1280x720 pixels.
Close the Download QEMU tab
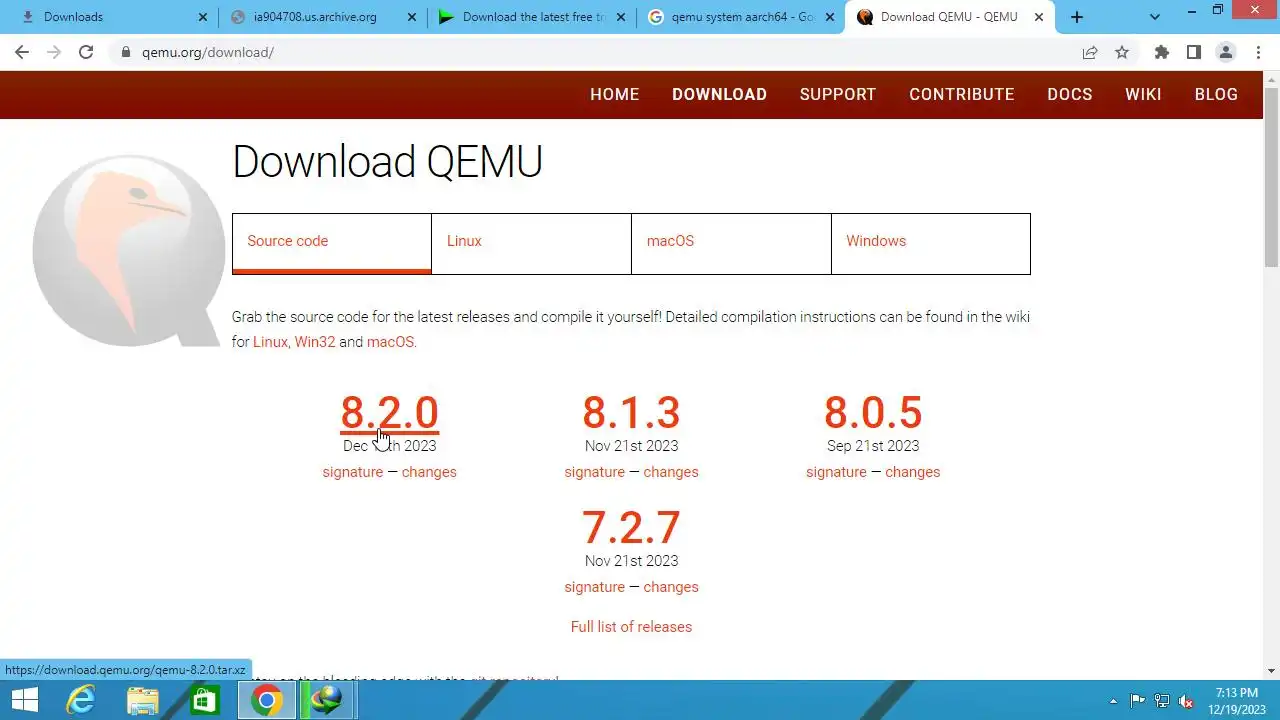click(1039, 17)
